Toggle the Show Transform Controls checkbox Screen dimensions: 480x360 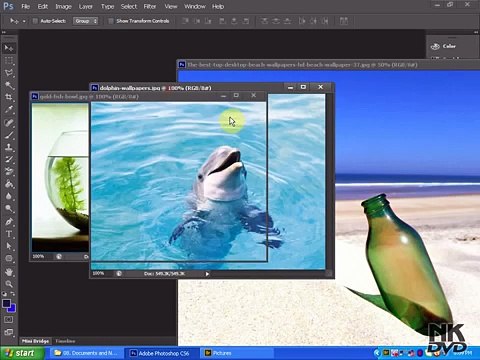(111, 21)
